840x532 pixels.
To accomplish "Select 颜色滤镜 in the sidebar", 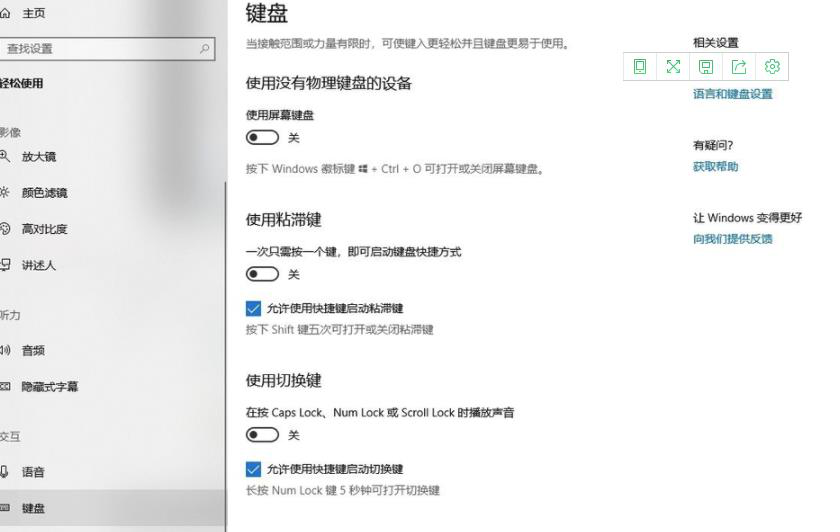I will click(44, 192).
